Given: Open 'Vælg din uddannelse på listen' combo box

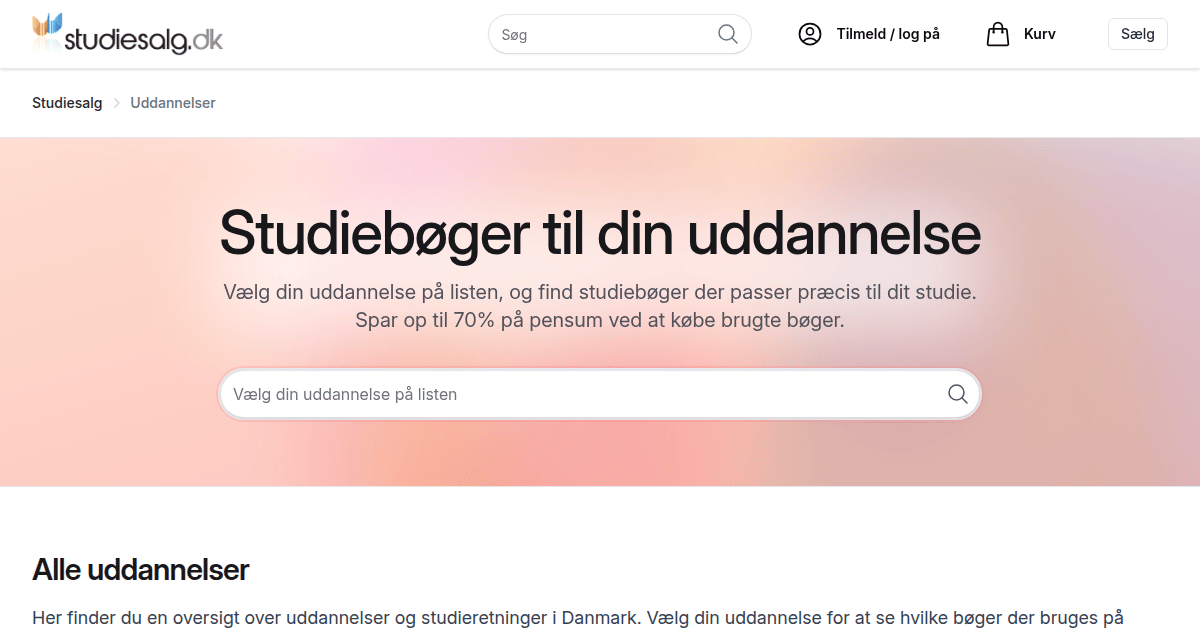Looking at the screenshot, I should [x=580, y=394].
